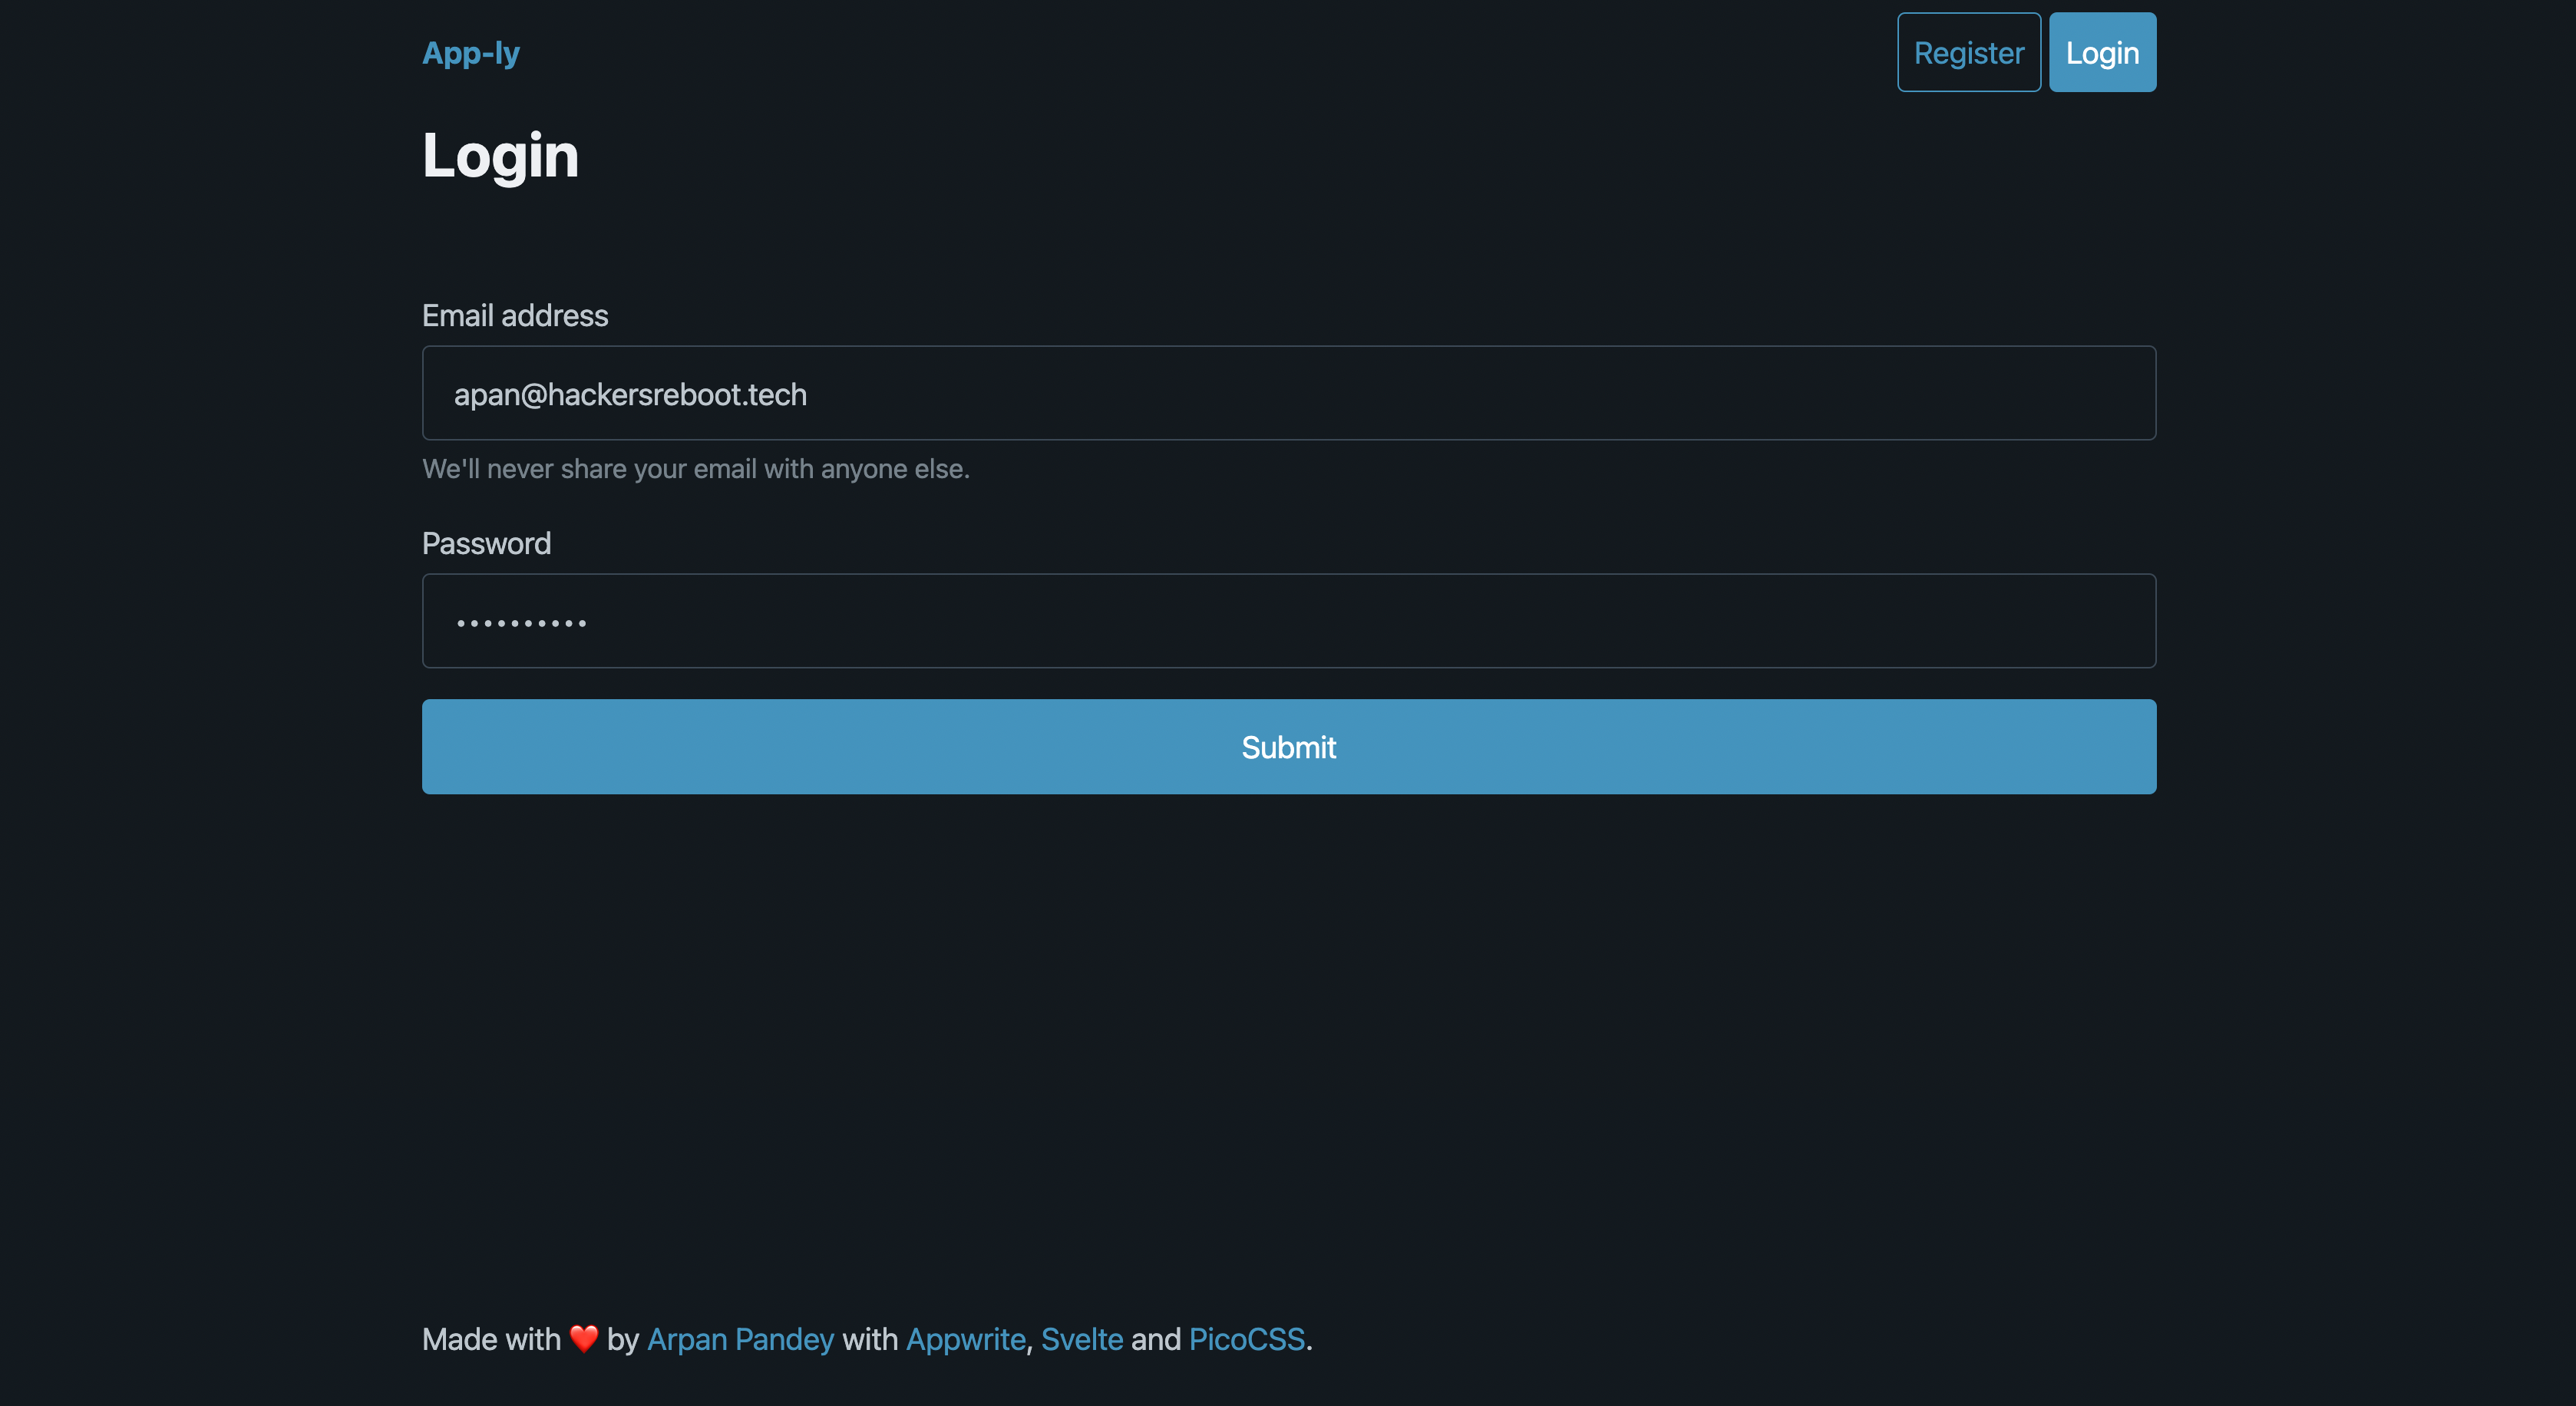Open the App-ly home logo link

tap(471, 52)
